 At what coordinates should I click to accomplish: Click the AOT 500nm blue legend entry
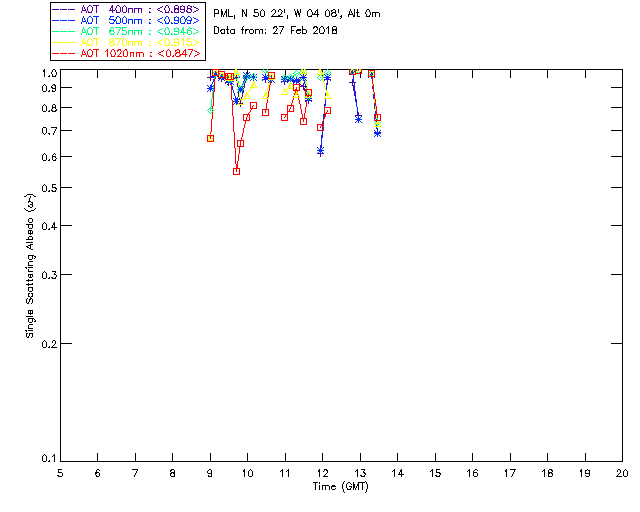(x=126, y=20)
